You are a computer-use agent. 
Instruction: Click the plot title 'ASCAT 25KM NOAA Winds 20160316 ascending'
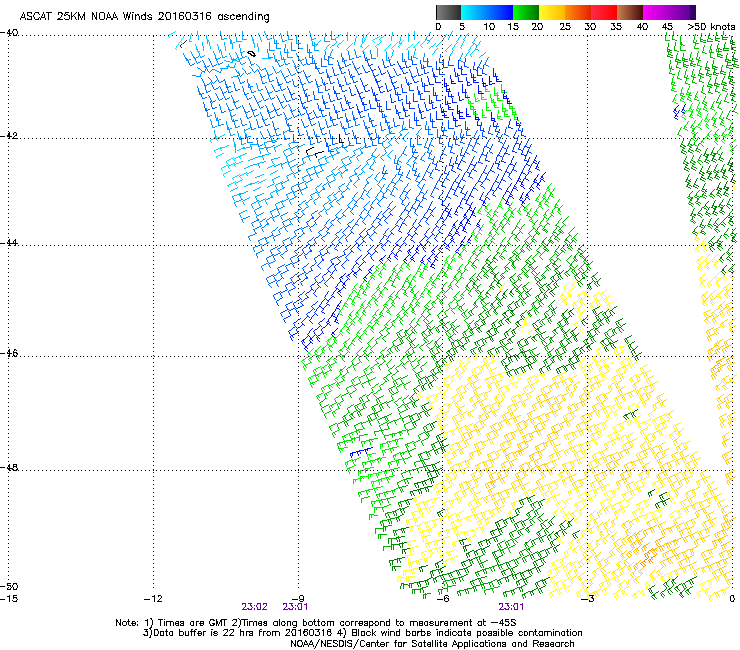tap(144, 17)
